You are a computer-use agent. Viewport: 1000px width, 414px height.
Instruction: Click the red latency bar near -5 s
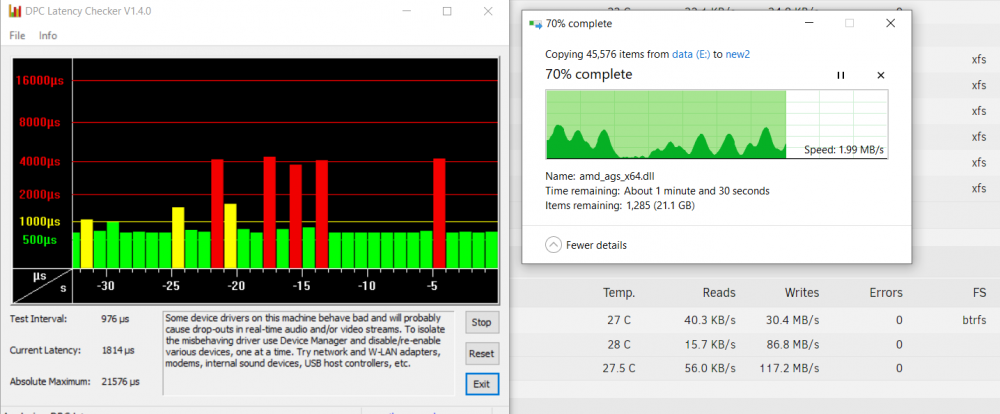pyautogui.click(x=439, y=213)
